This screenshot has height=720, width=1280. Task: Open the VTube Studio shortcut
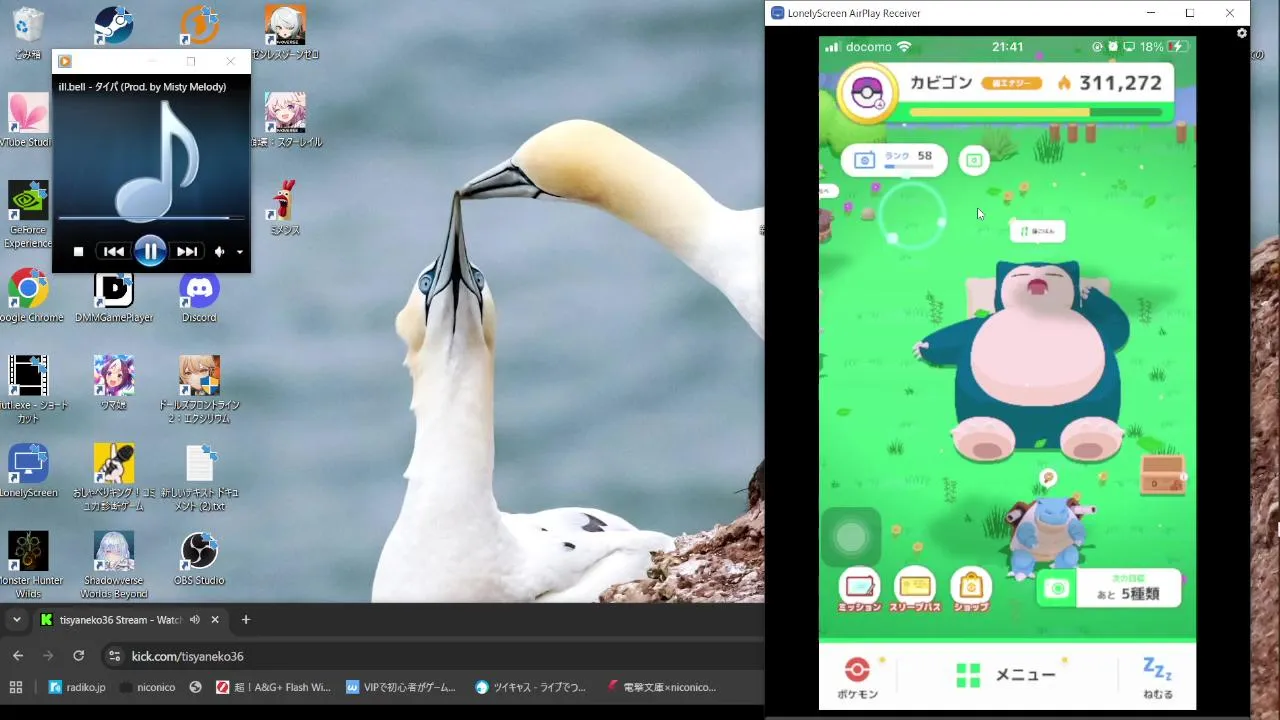tap(27, 120)
